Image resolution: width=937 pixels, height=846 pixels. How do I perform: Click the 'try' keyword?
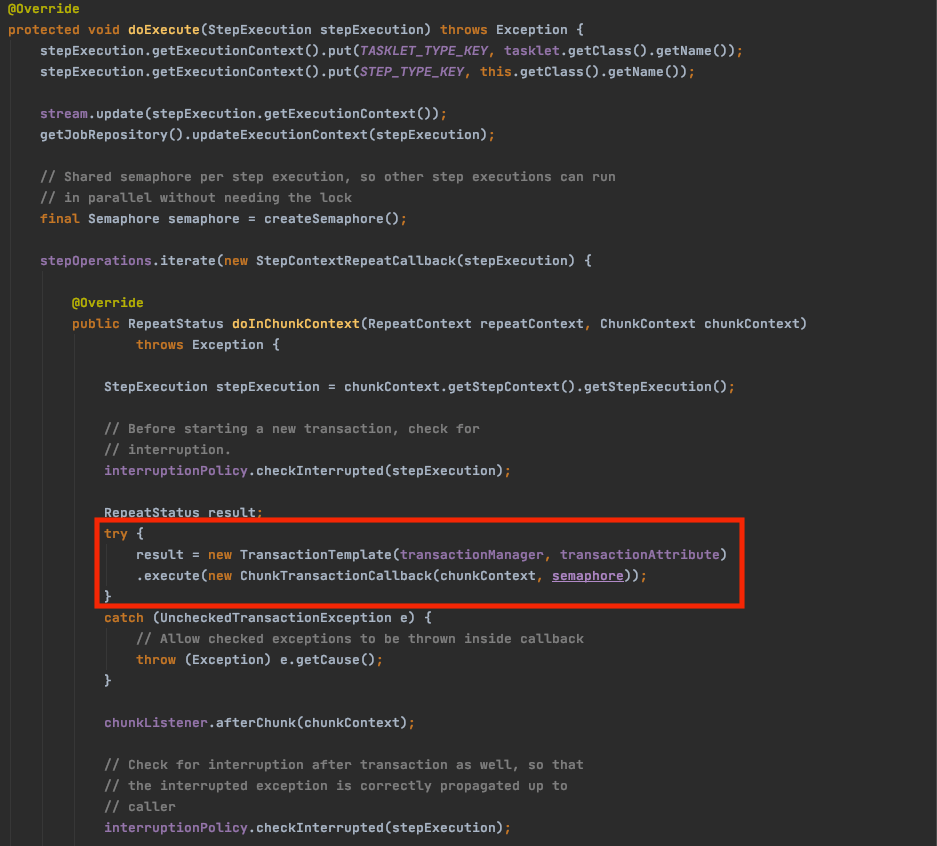tap(116, 534)
